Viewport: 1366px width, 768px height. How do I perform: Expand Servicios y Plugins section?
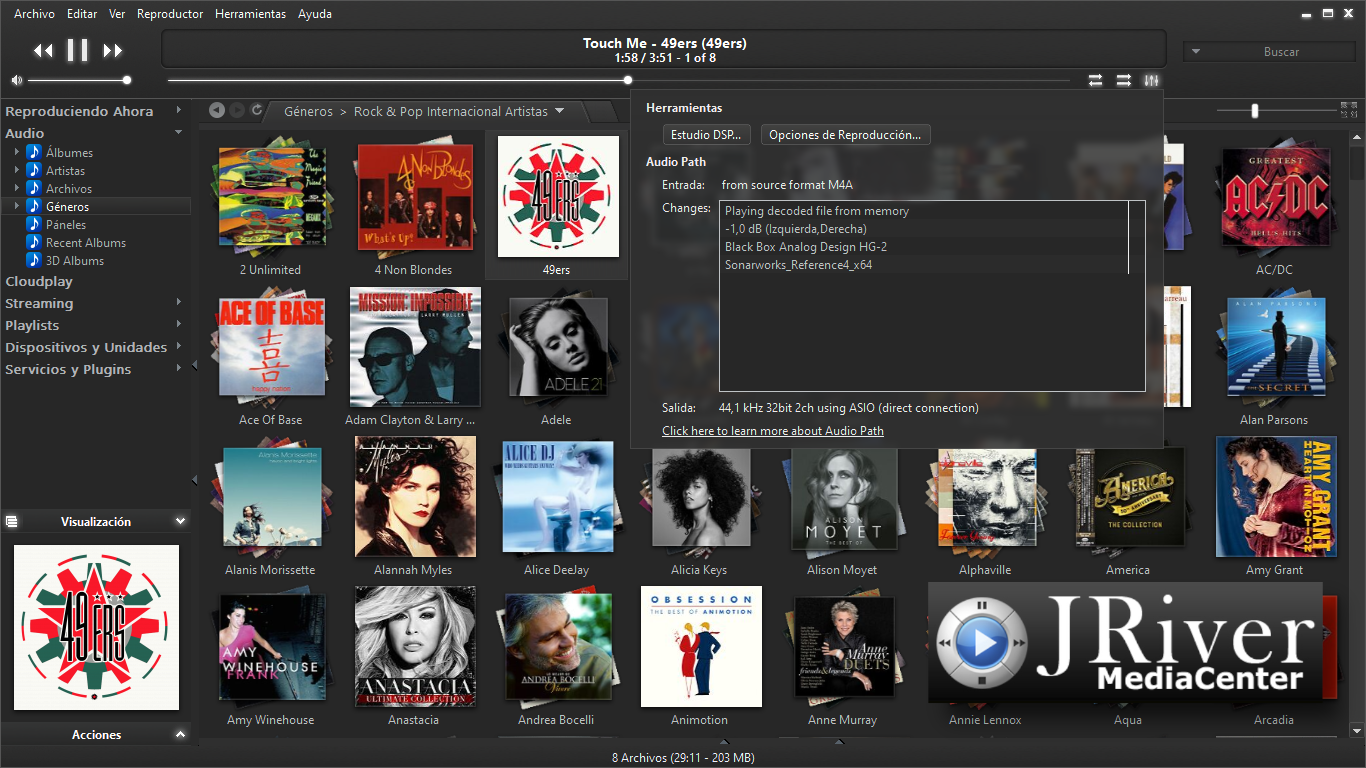(x=179, y=368)
